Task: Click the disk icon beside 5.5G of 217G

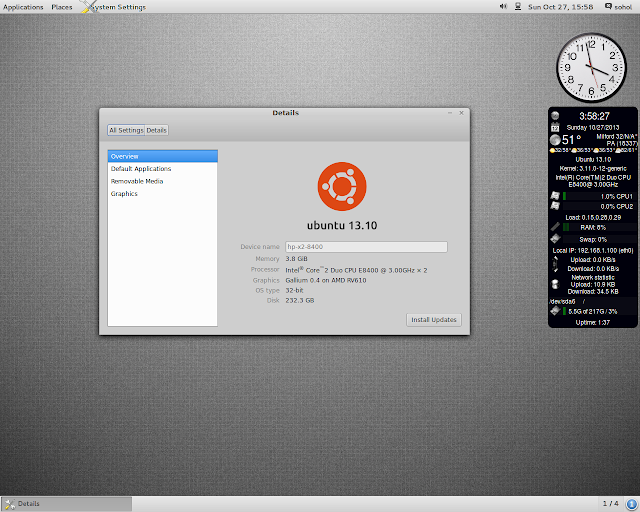Action: point(555,311)
